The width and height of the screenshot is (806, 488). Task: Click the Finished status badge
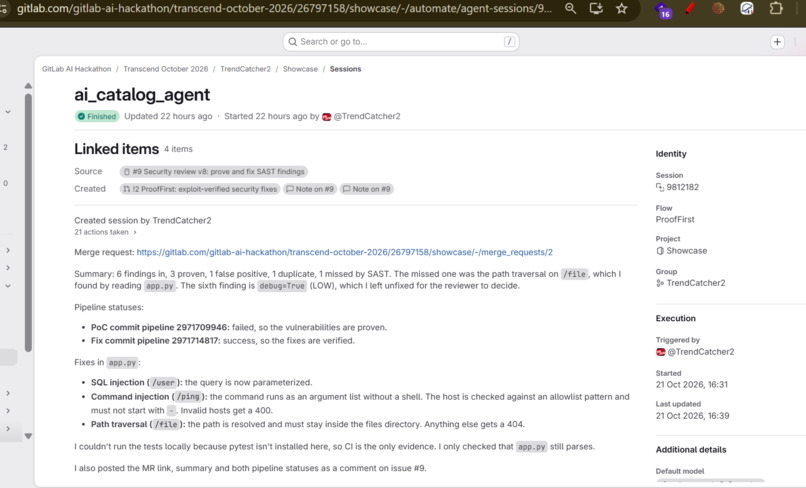tap(97, 116)
